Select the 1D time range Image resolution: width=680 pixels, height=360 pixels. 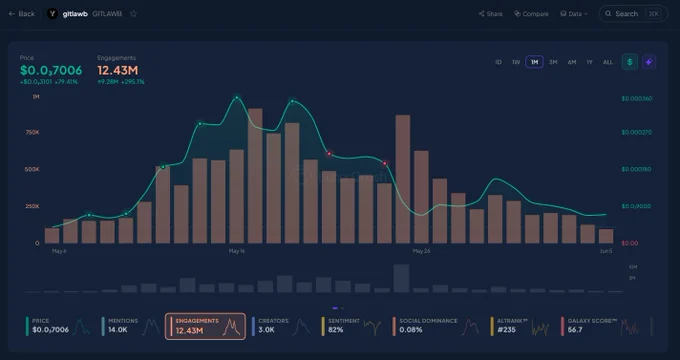coord(498,62)
